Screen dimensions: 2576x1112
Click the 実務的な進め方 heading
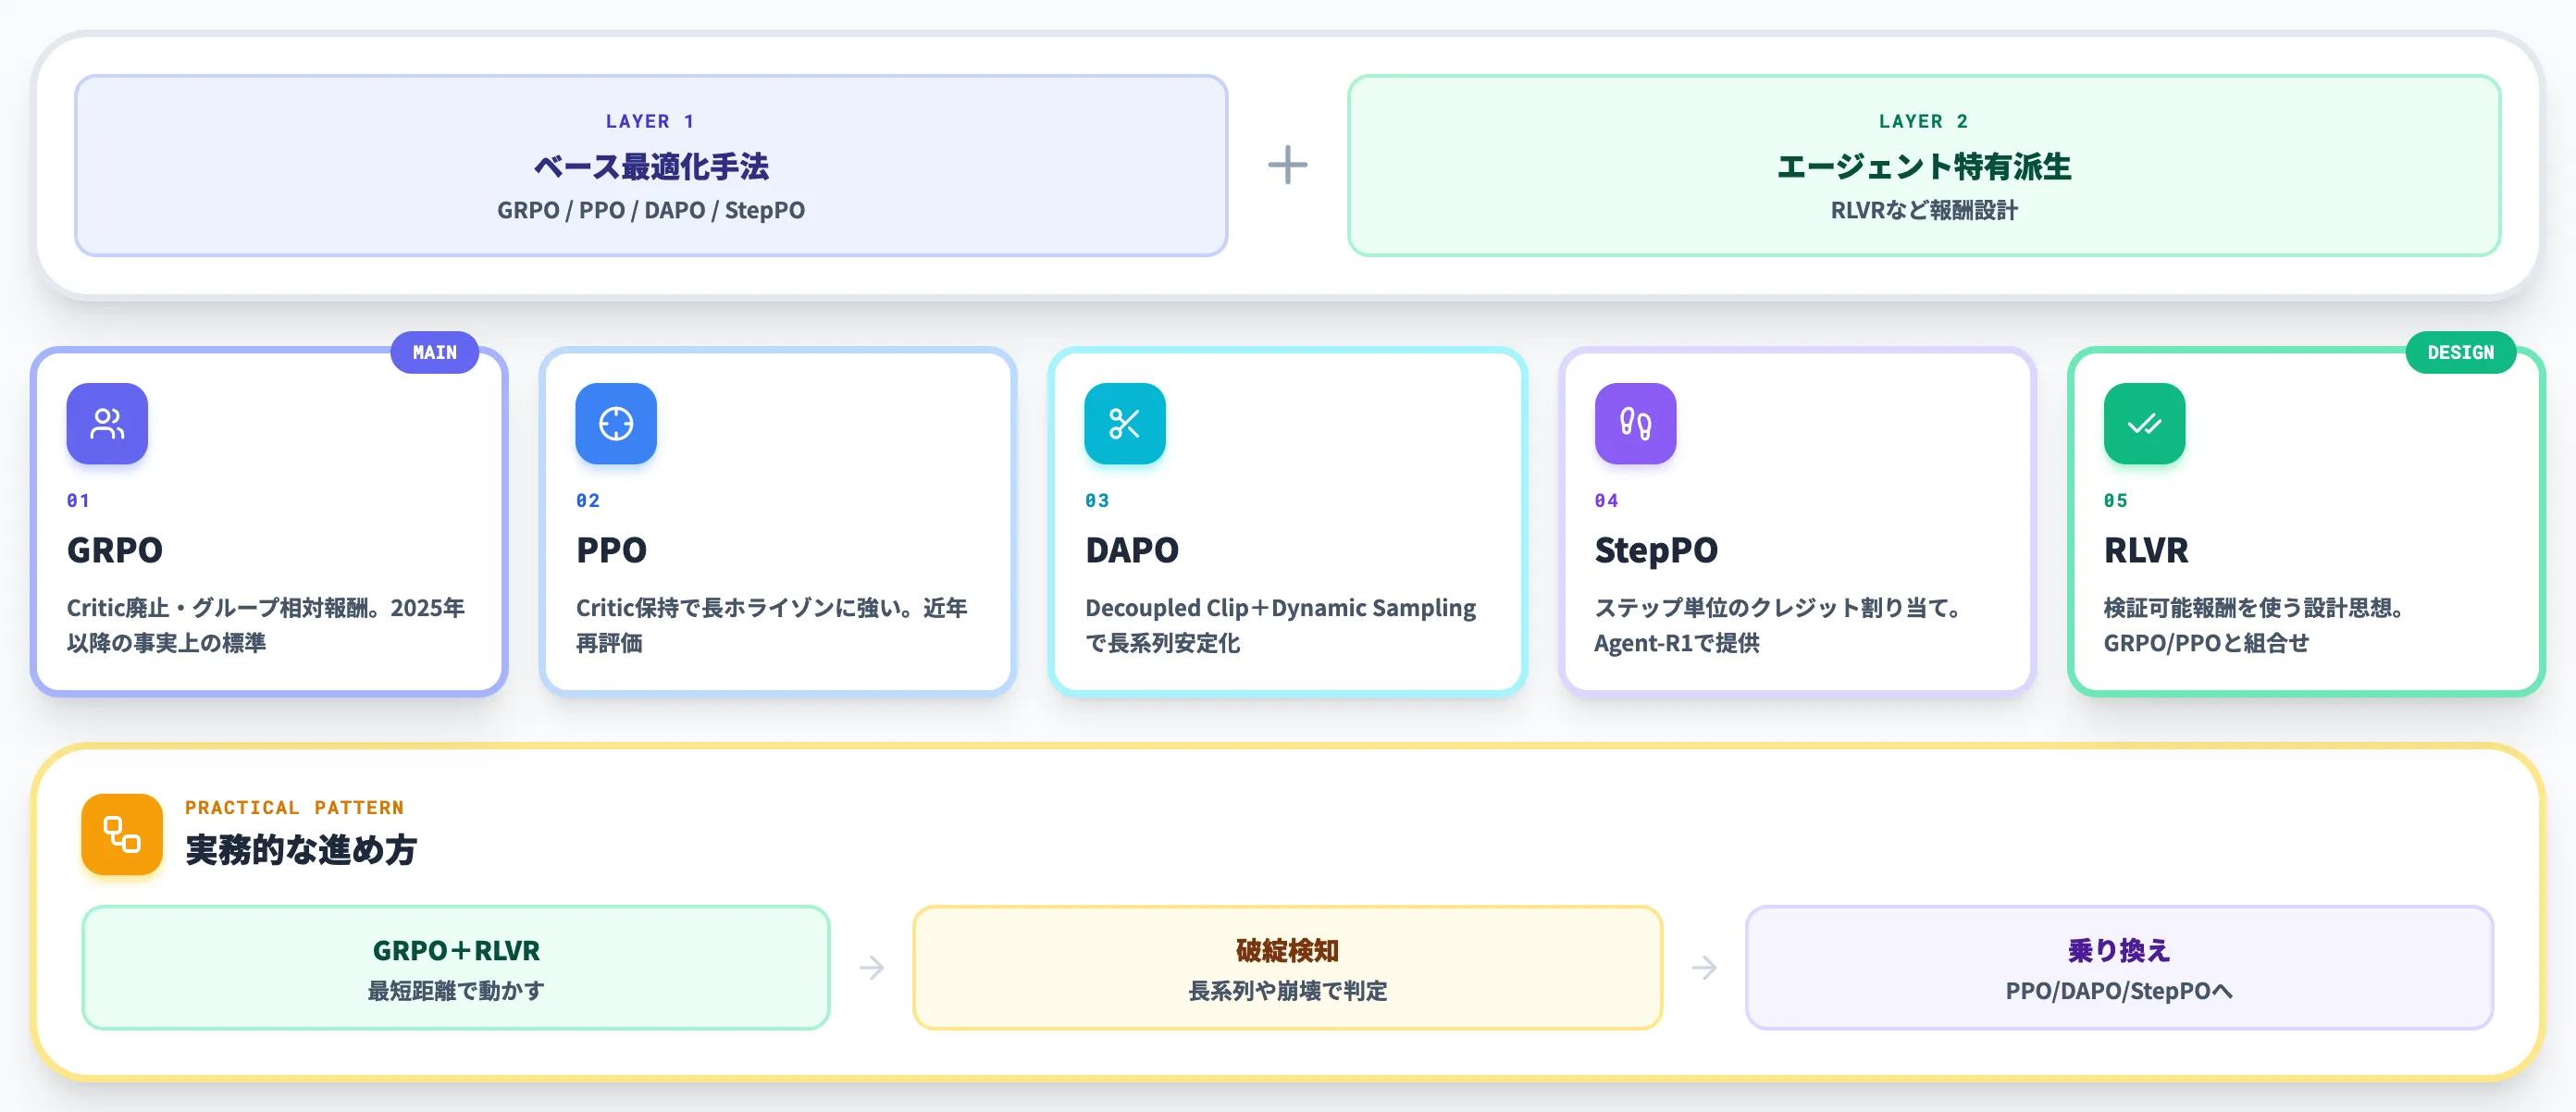[x=301, y=850]
